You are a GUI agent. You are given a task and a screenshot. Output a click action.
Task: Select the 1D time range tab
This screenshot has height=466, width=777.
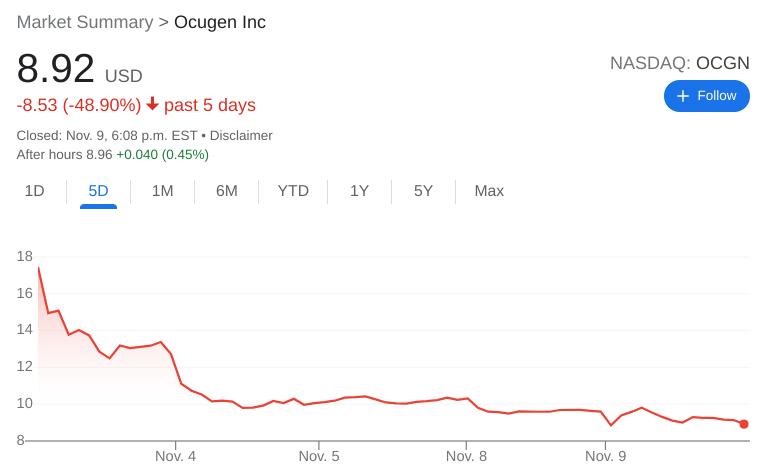point(35,191)
